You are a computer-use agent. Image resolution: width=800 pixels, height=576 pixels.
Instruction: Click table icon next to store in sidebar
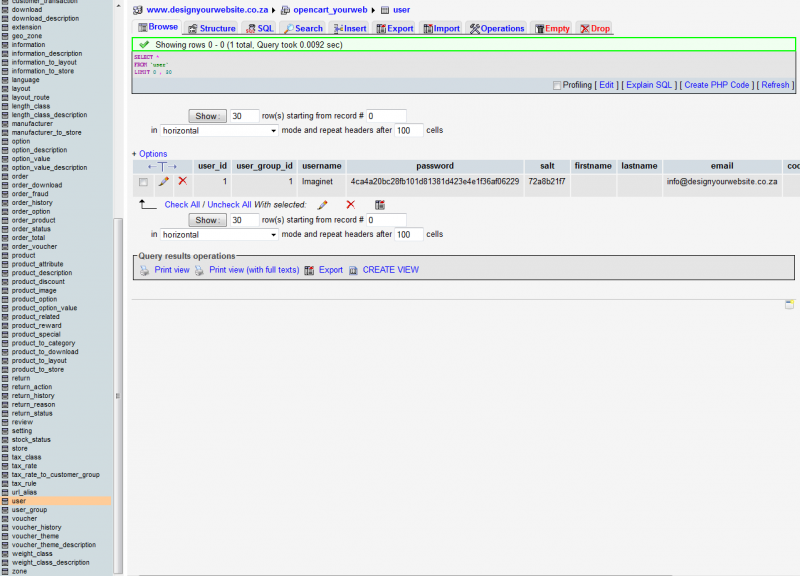pos(5,448)
